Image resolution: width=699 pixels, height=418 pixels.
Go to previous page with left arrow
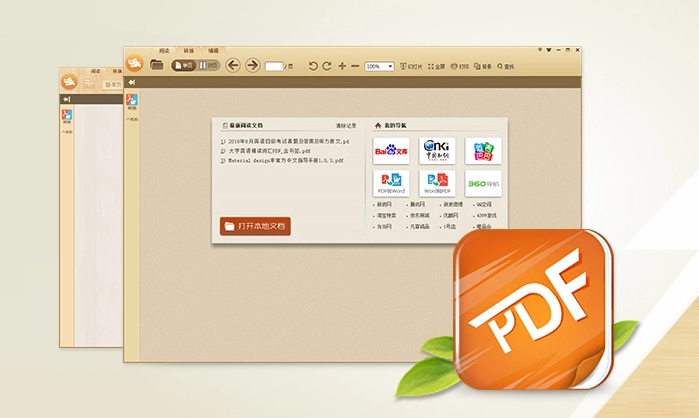click(x=233, y=66)
